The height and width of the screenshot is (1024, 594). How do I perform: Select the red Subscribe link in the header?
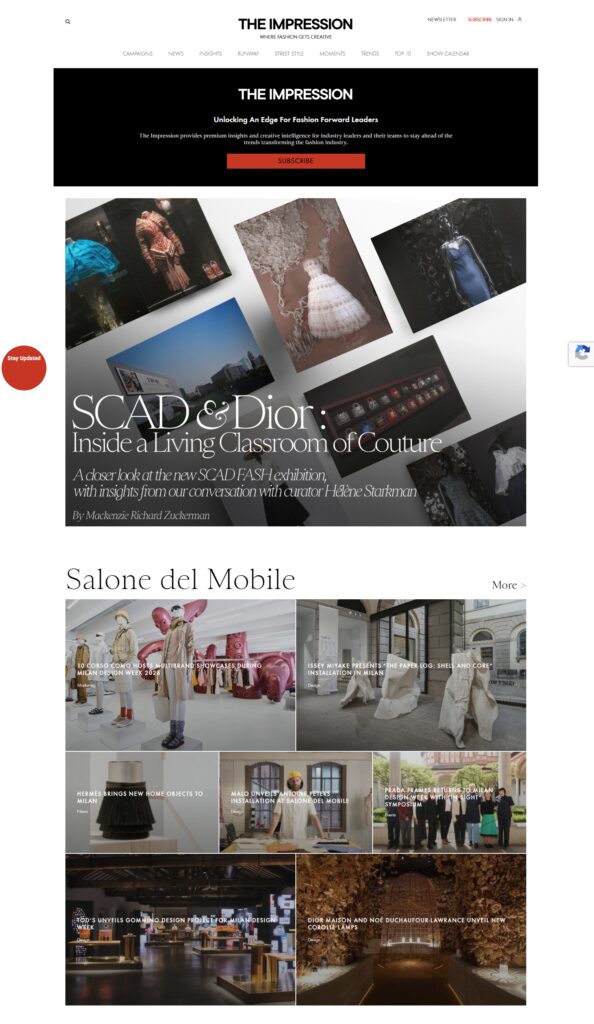click(x=480, y=20)
